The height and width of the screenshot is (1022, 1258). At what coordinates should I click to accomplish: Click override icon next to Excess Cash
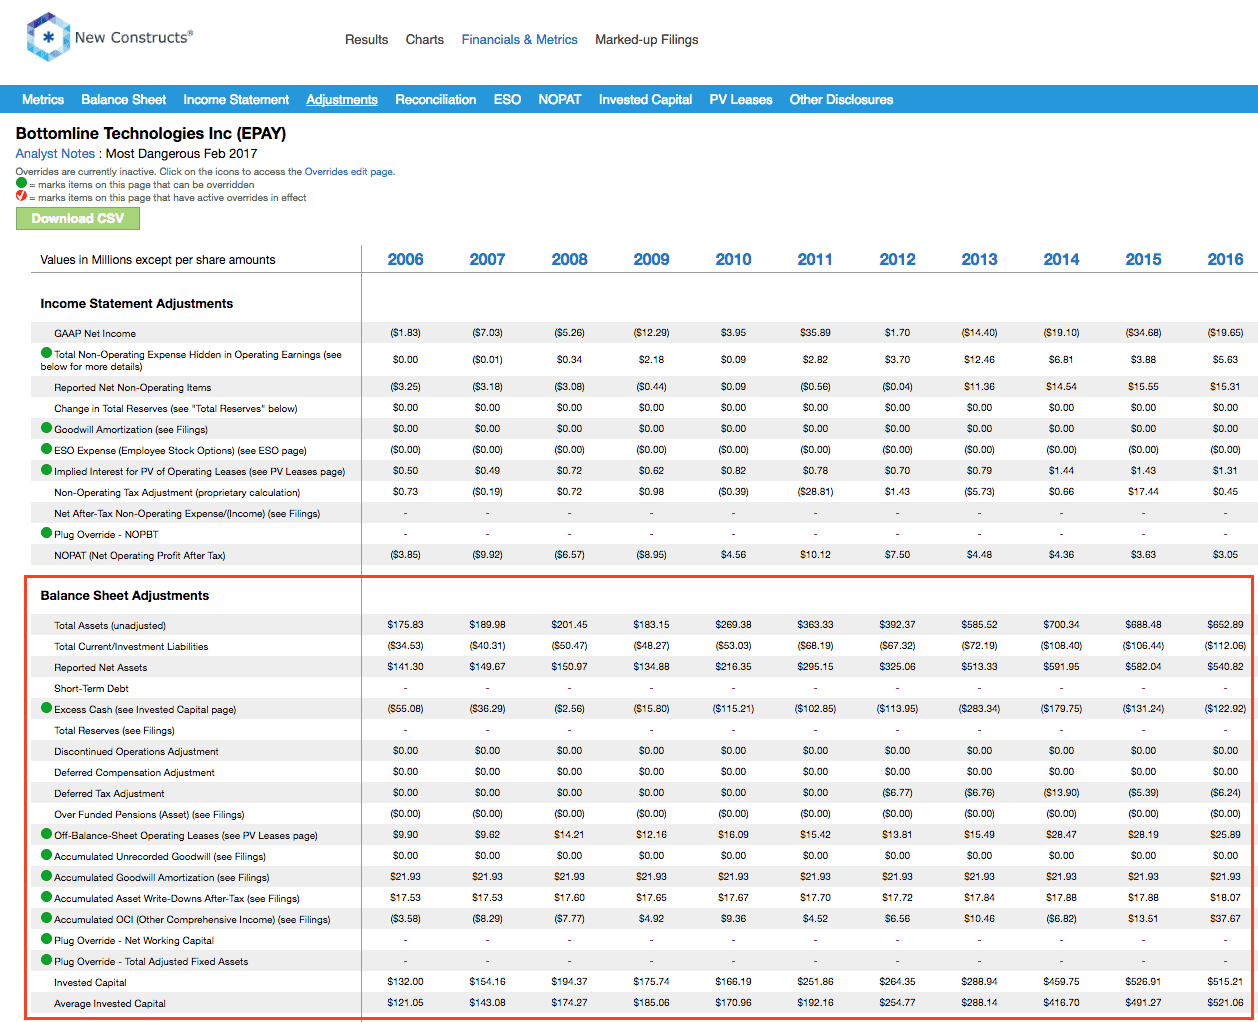point(47,708)
